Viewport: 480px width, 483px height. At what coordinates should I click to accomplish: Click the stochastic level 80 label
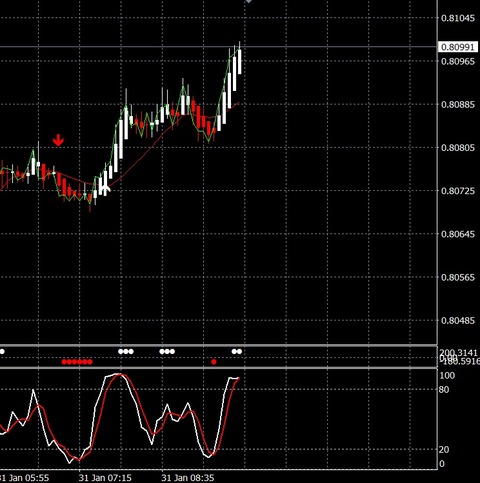[444, 389]
